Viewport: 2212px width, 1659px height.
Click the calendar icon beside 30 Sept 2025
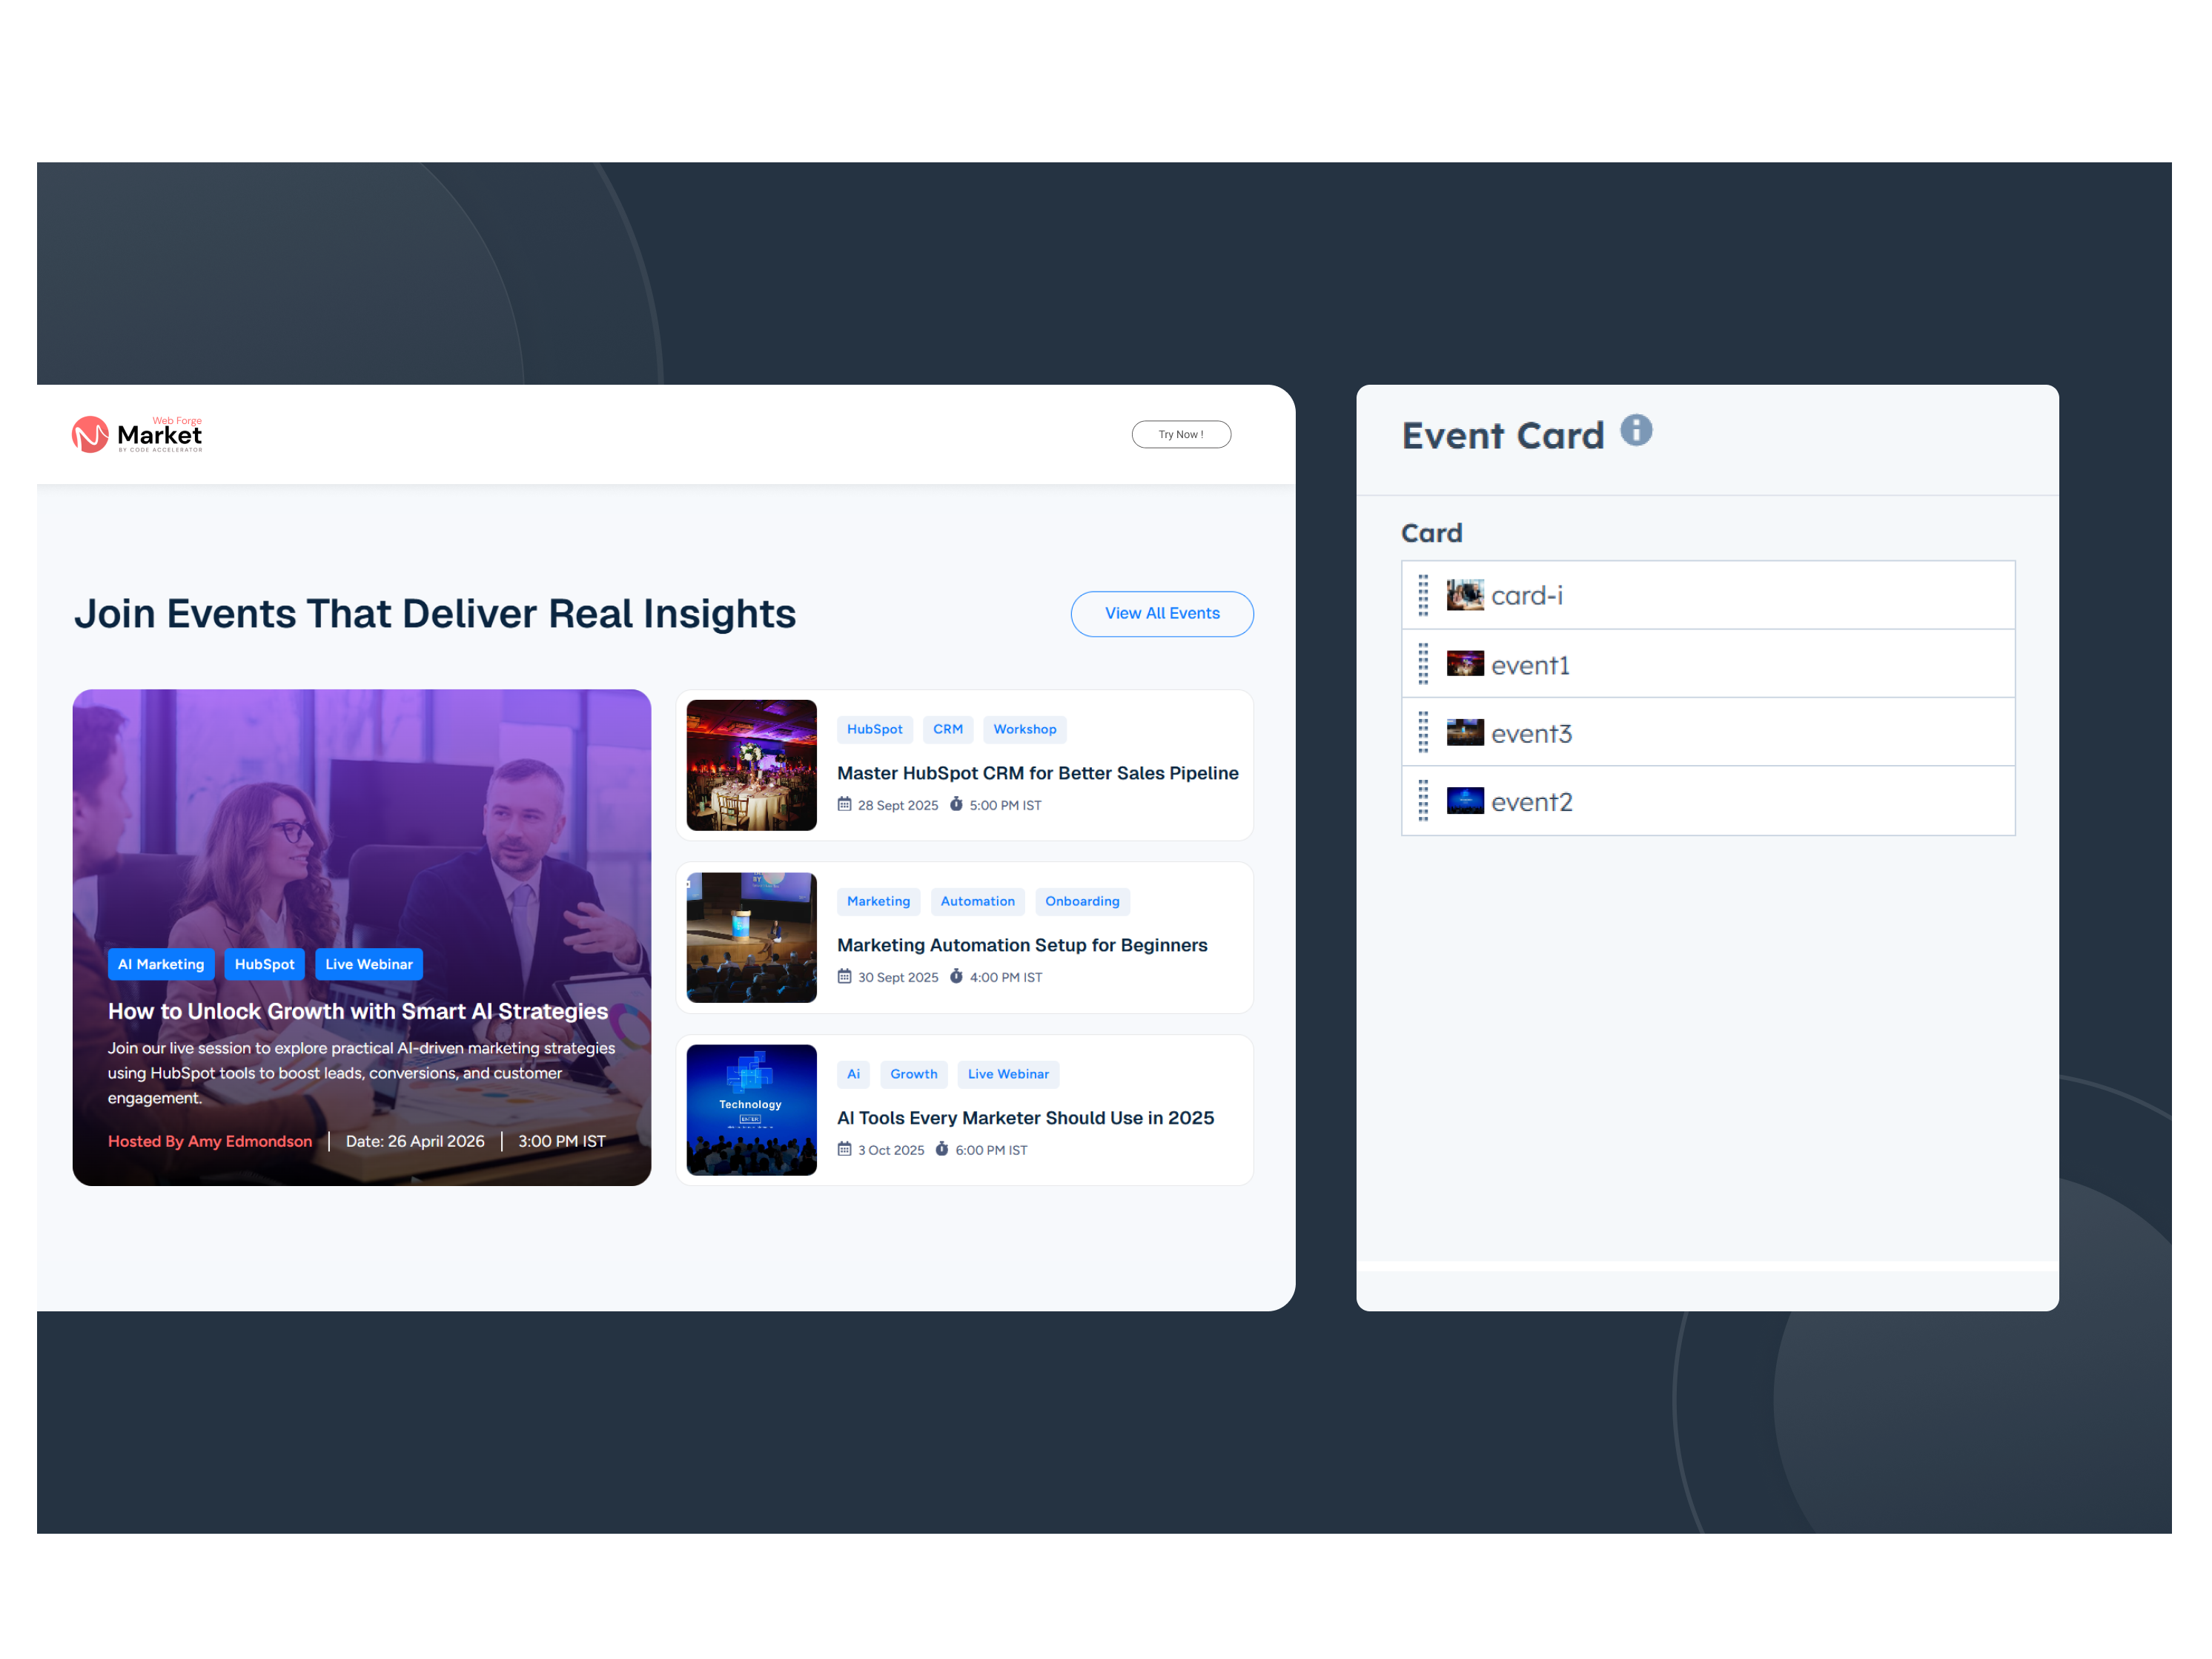point(844,976)
